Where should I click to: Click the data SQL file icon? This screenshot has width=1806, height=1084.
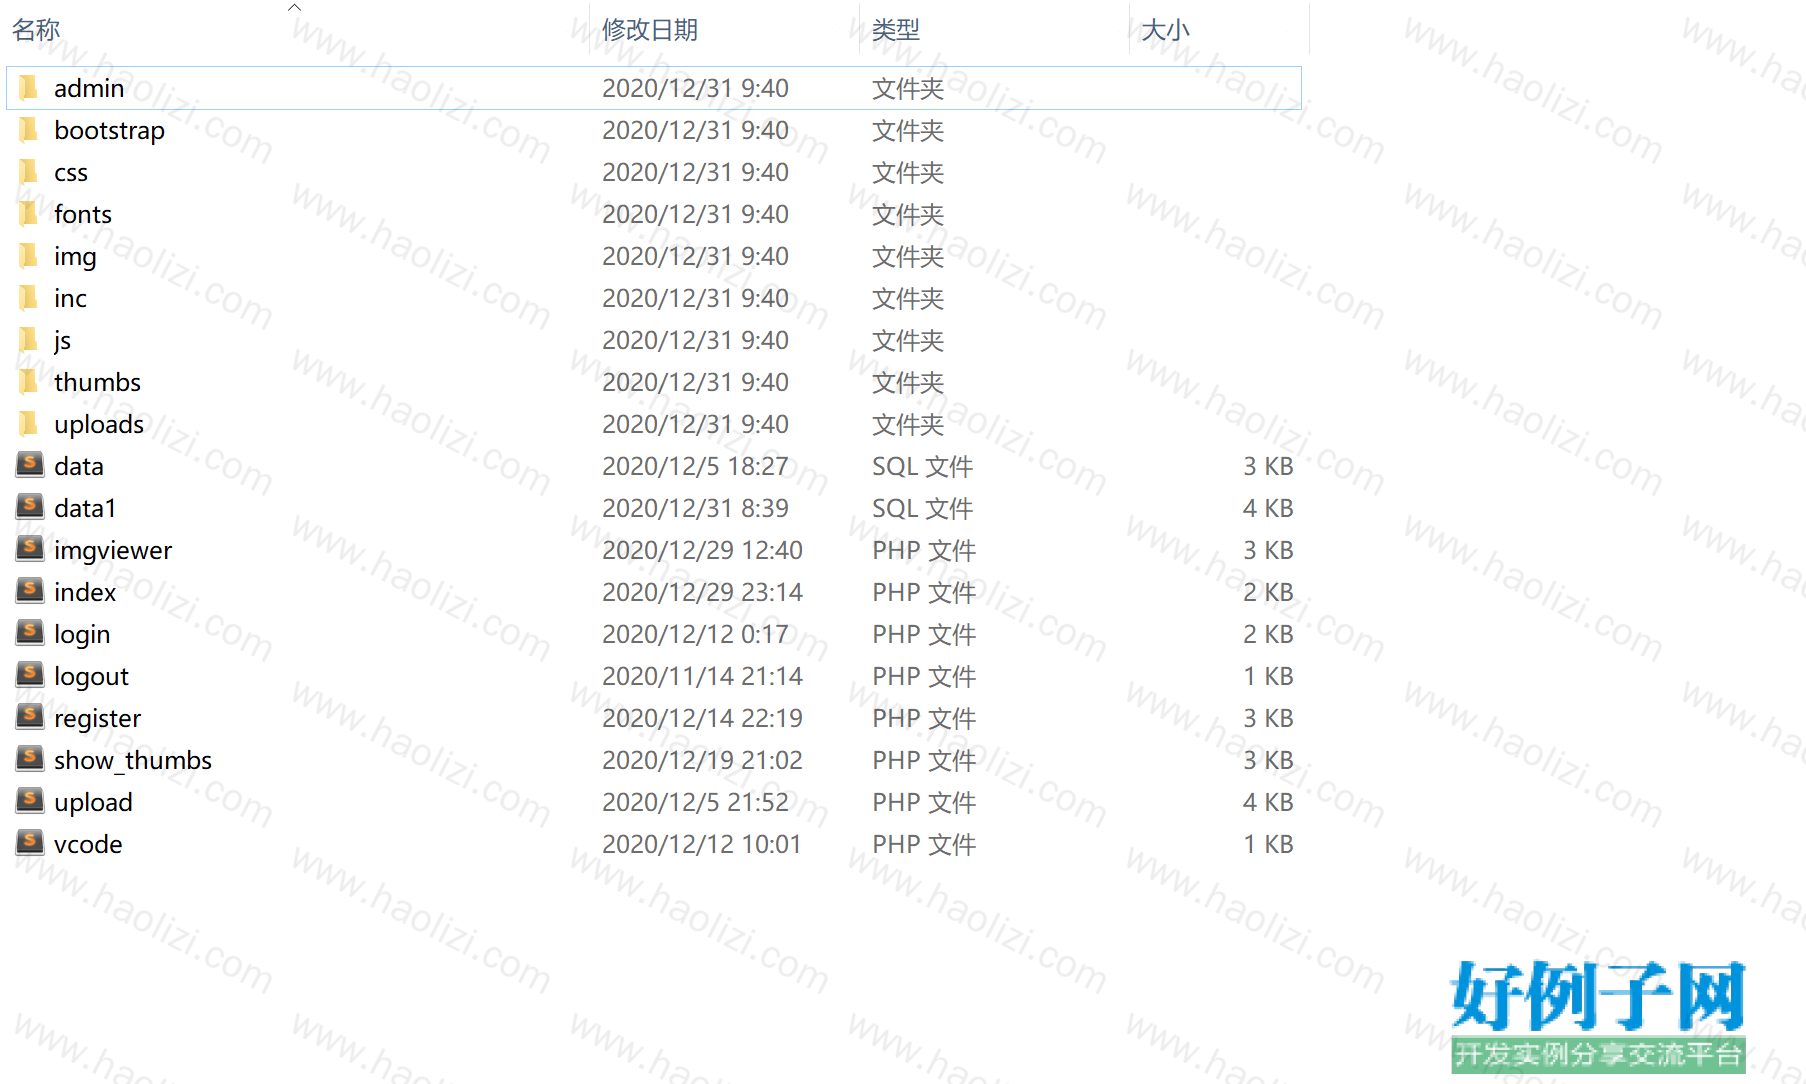30,465
